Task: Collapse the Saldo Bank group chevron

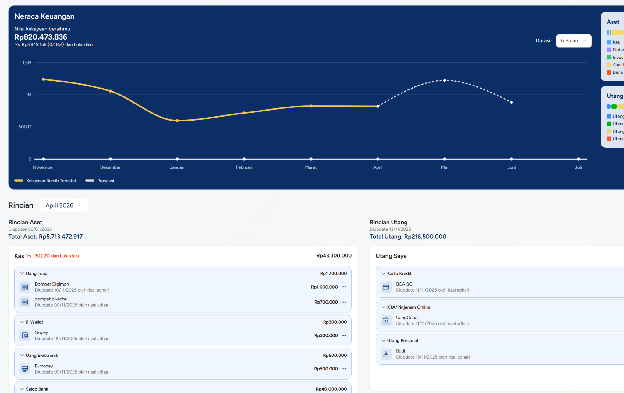Action: click(22, 389)
